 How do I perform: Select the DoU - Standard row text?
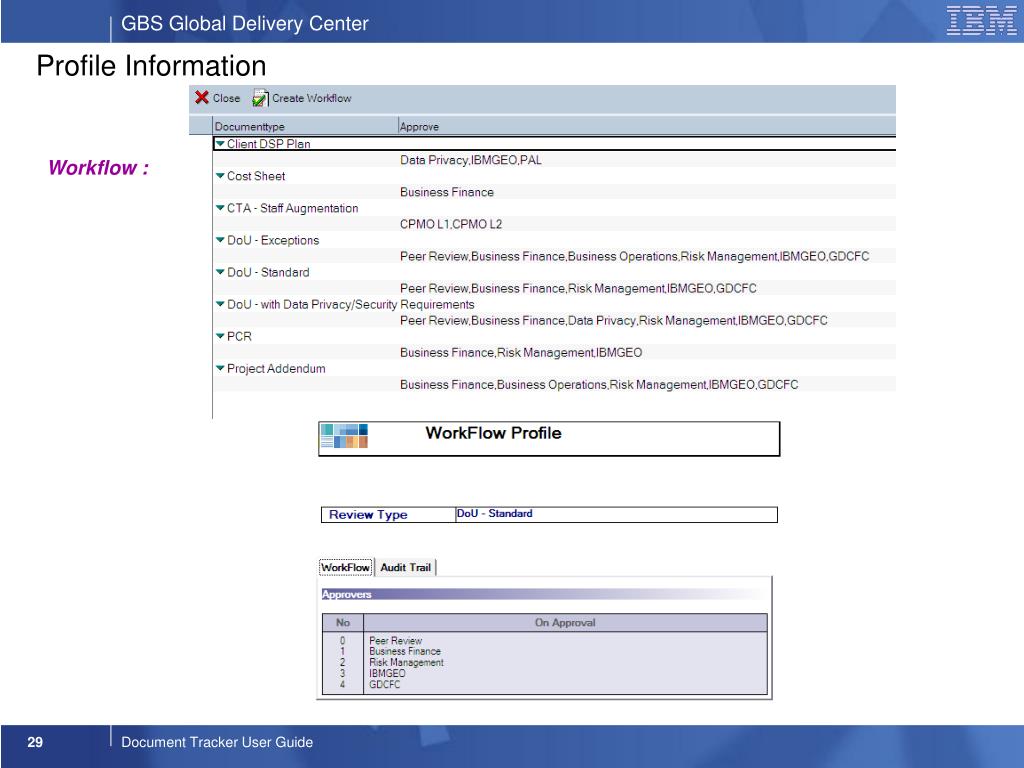268,272
